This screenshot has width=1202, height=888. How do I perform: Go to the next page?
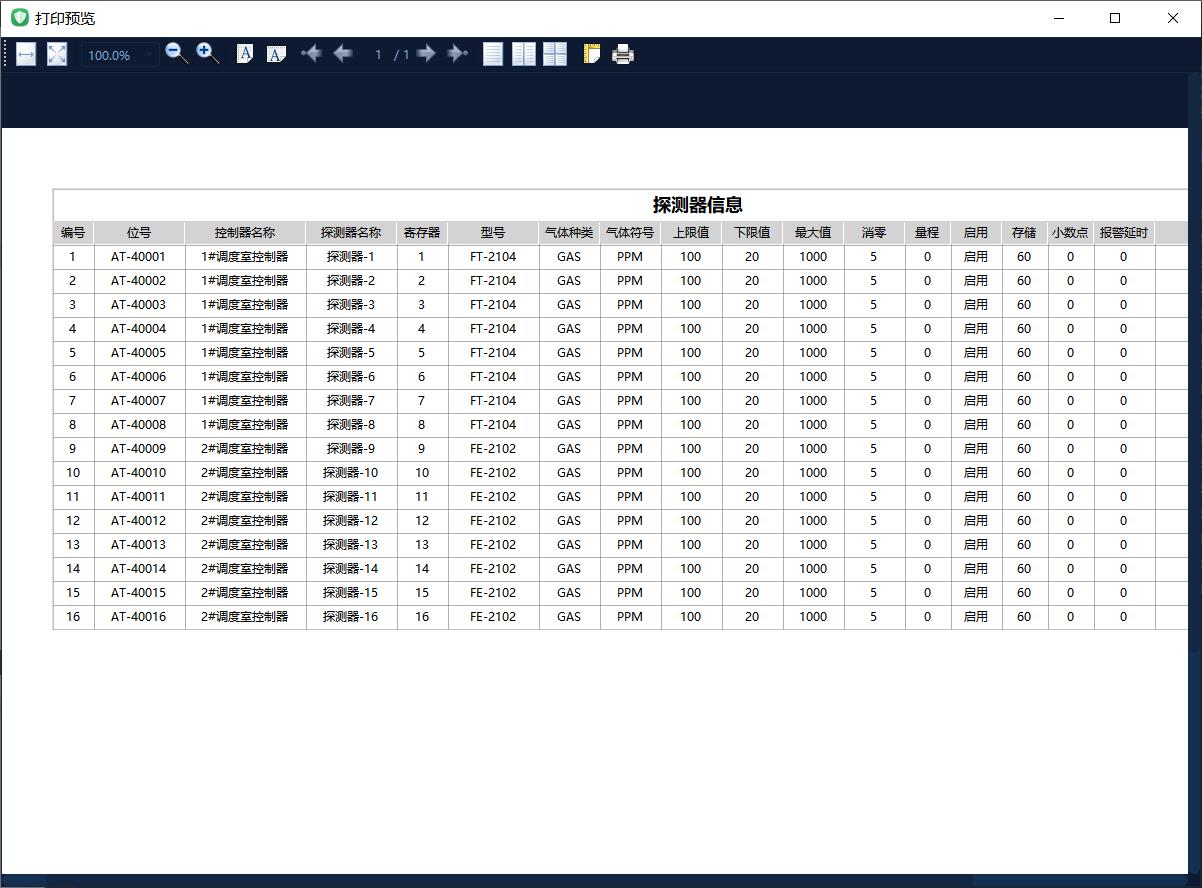pyautogui.click(x=426, y=54)
